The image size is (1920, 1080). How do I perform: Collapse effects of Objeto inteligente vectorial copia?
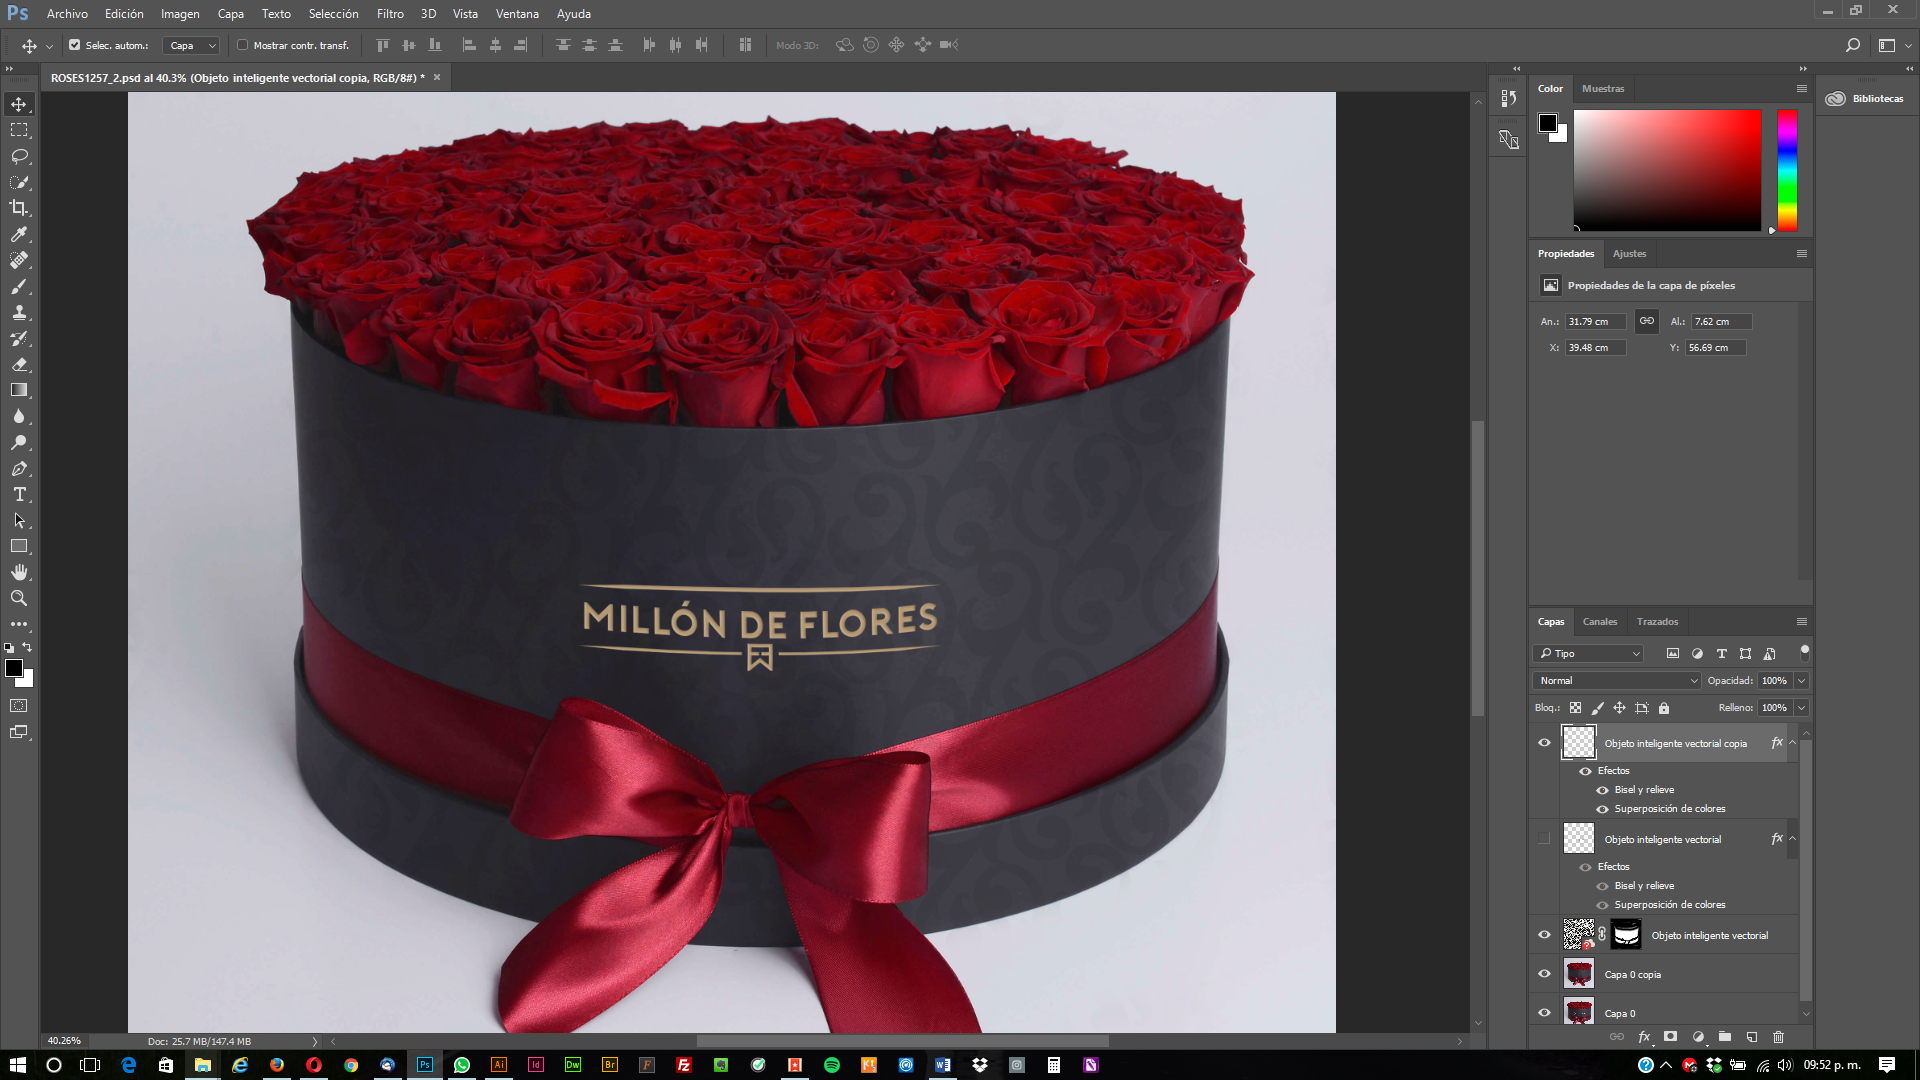coord(1792,743)
